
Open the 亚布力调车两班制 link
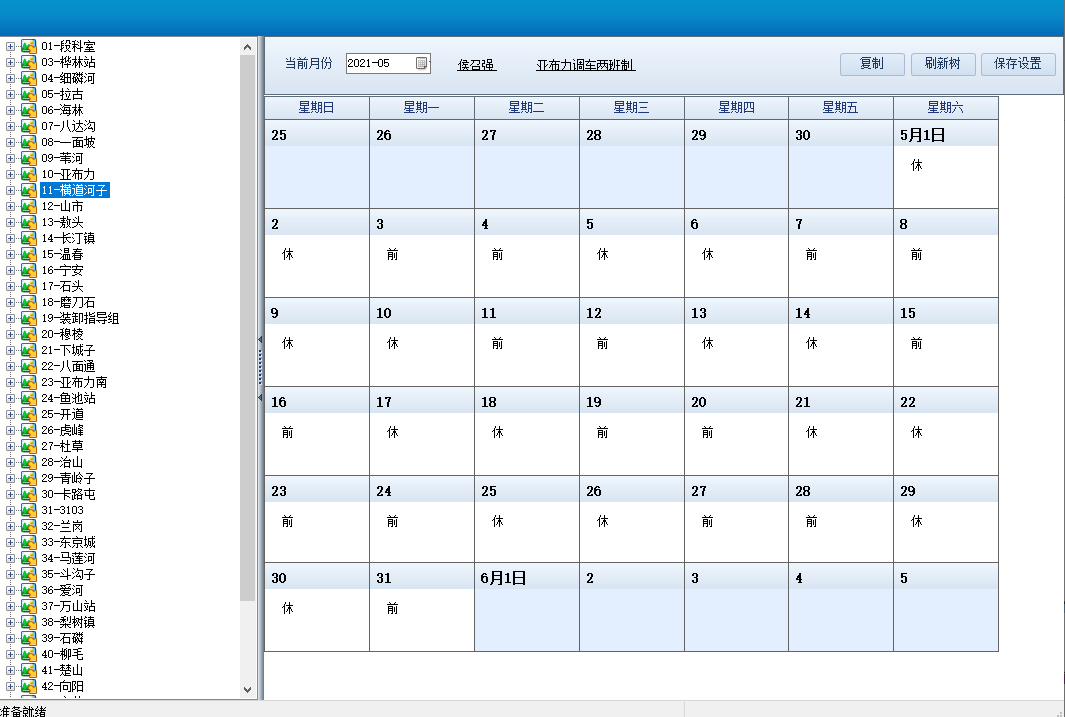[x=585, y=65]
